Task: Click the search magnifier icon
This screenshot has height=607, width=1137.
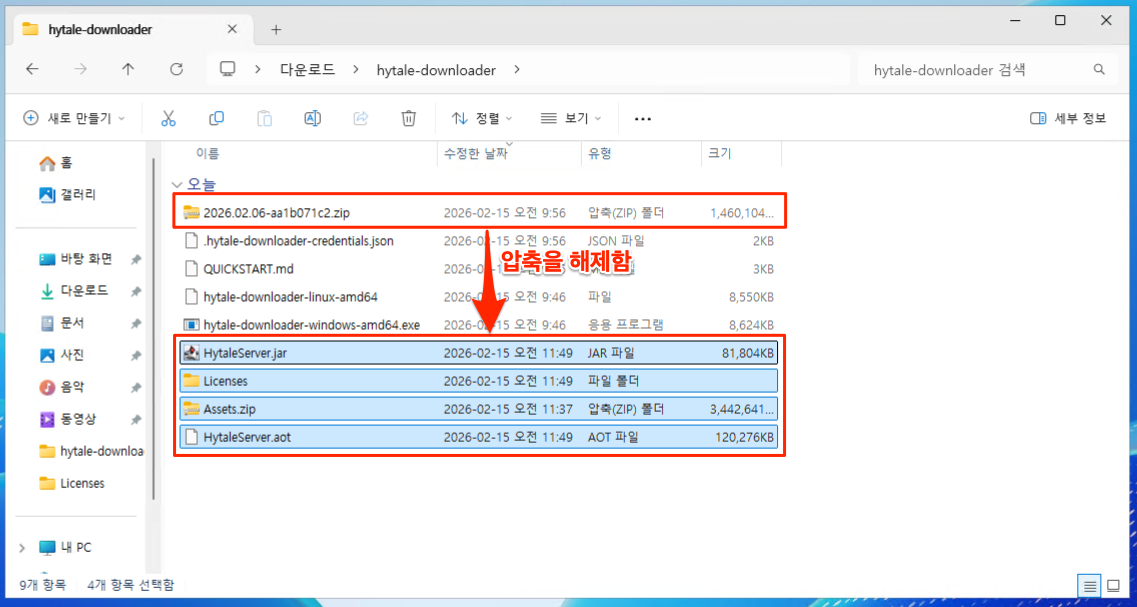Action: (1099, 70)
